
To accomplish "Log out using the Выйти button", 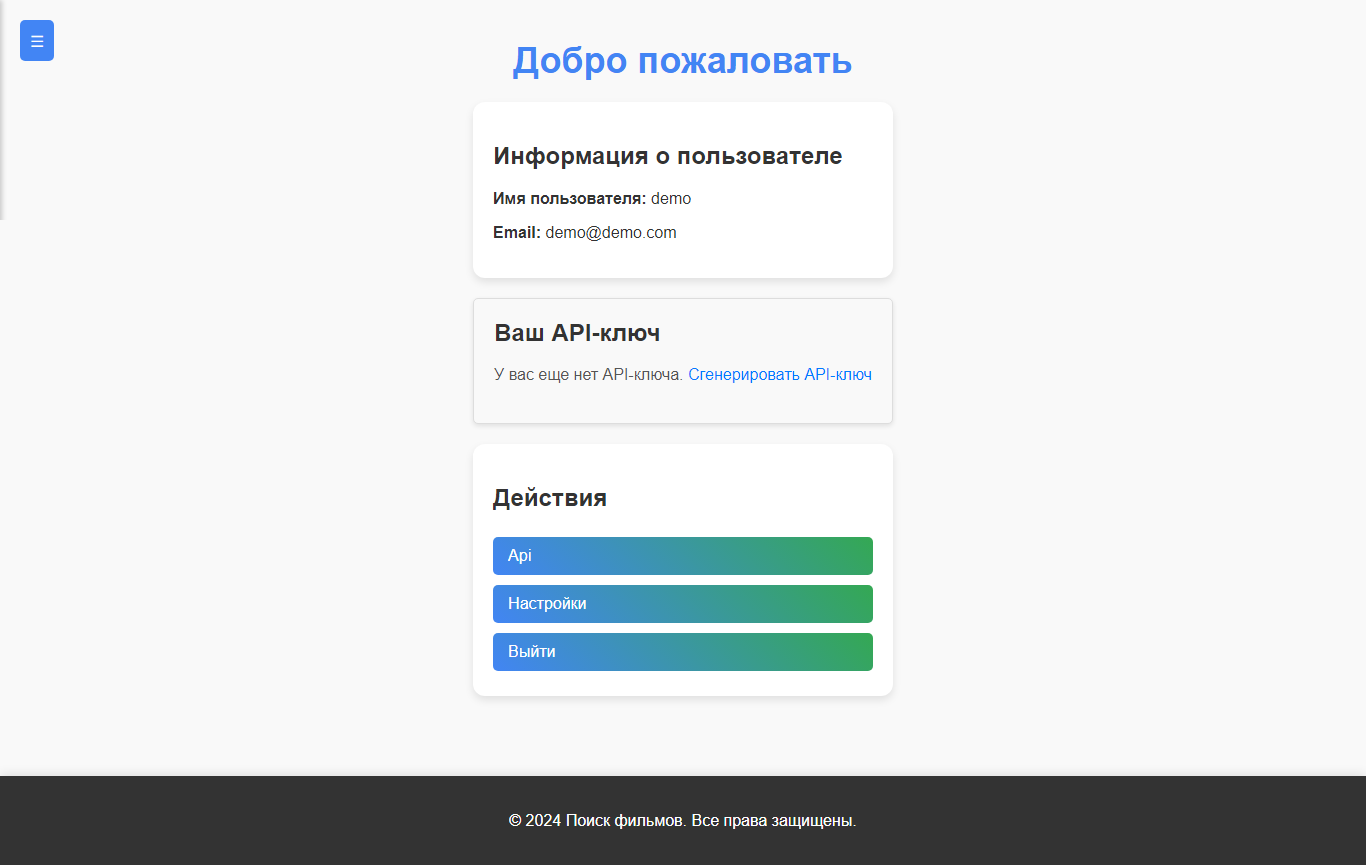I will [682, 652].
